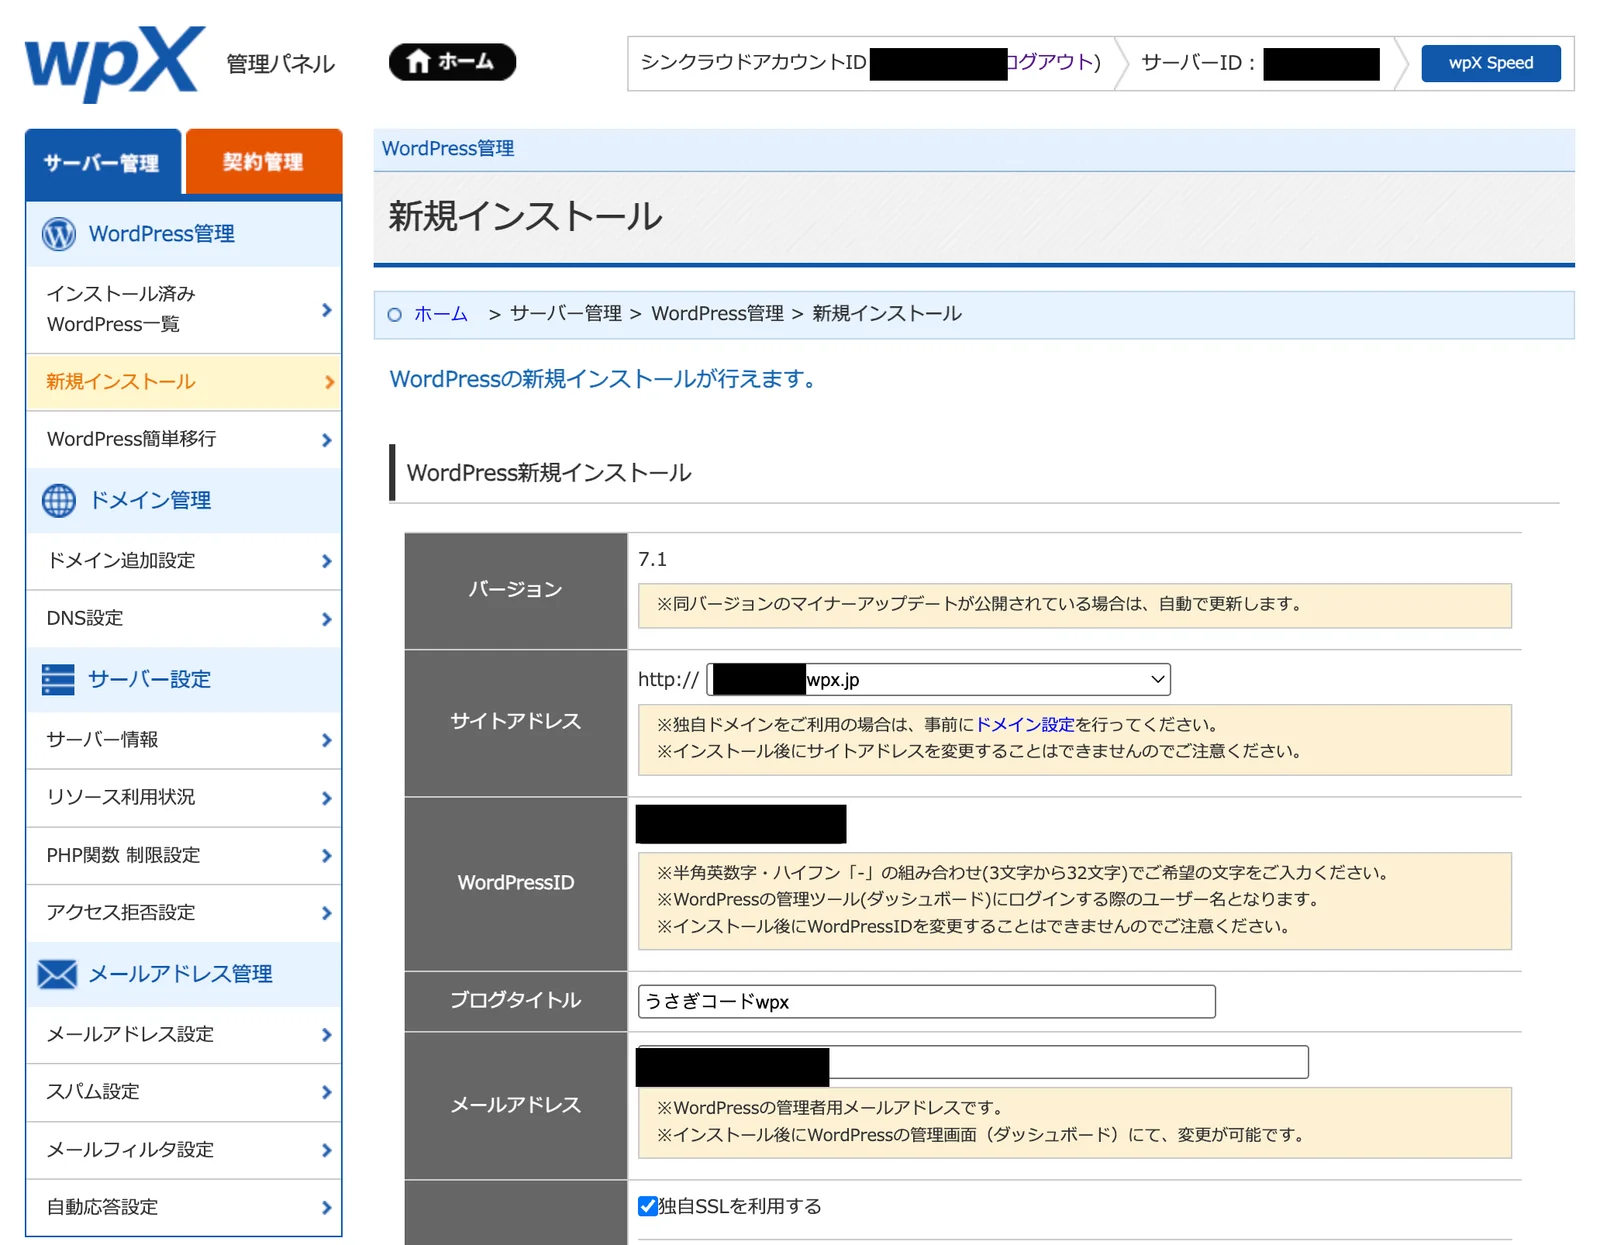Click the ブログタイトル input field
The width and height of the screenshot is (1600, 1245).
(927, 1002)
